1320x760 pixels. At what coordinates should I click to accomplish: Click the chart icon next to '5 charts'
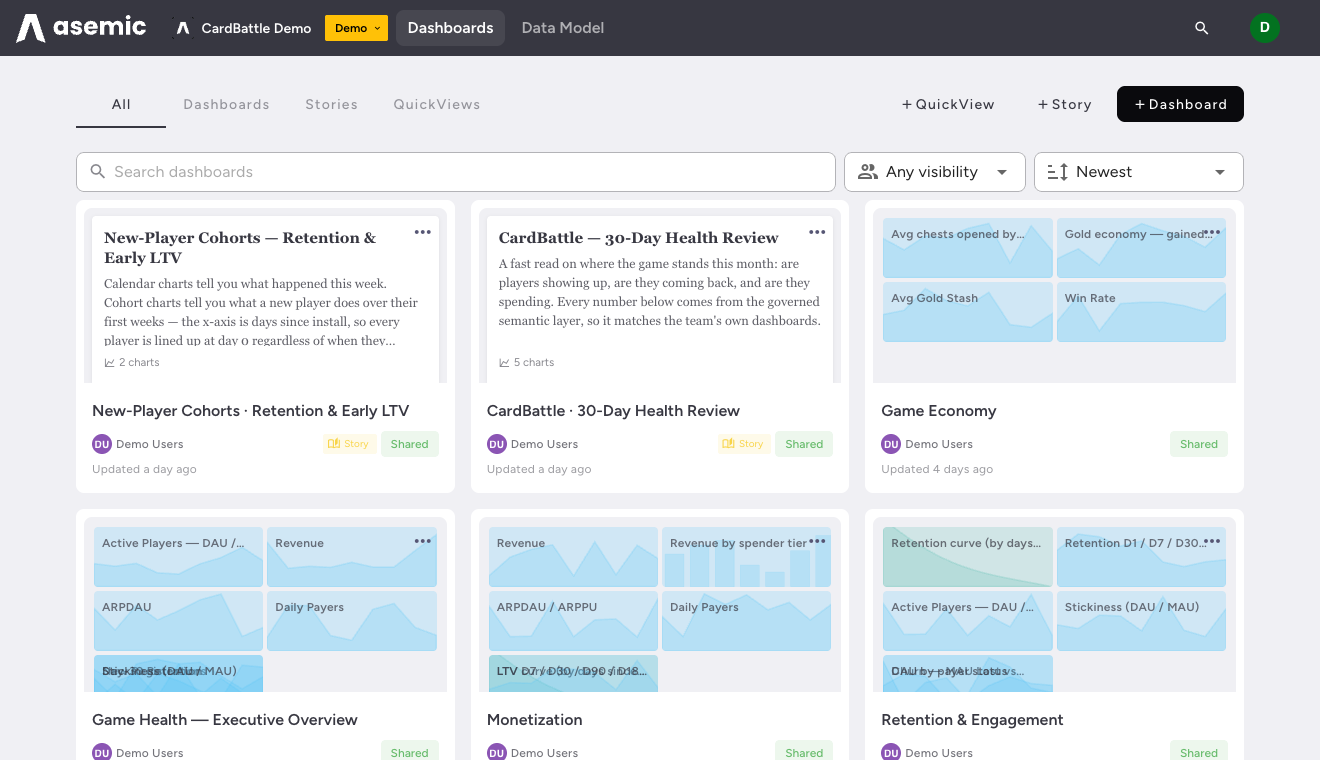coord(504,362)
